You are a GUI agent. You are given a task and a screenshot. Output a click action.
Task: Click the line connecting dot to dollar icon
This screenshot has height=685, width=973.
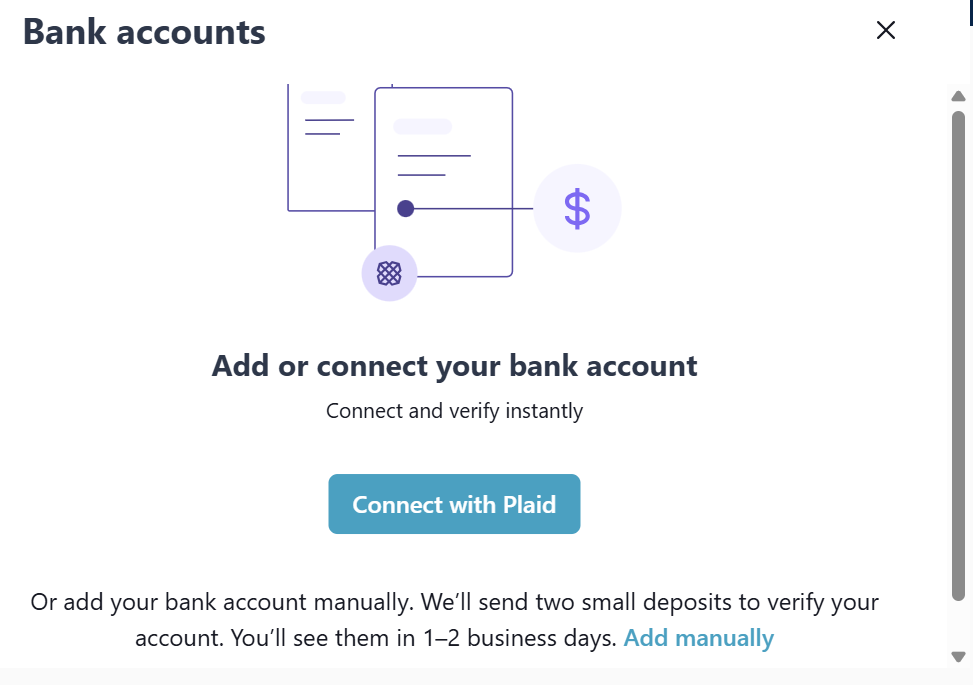(470, 209)
